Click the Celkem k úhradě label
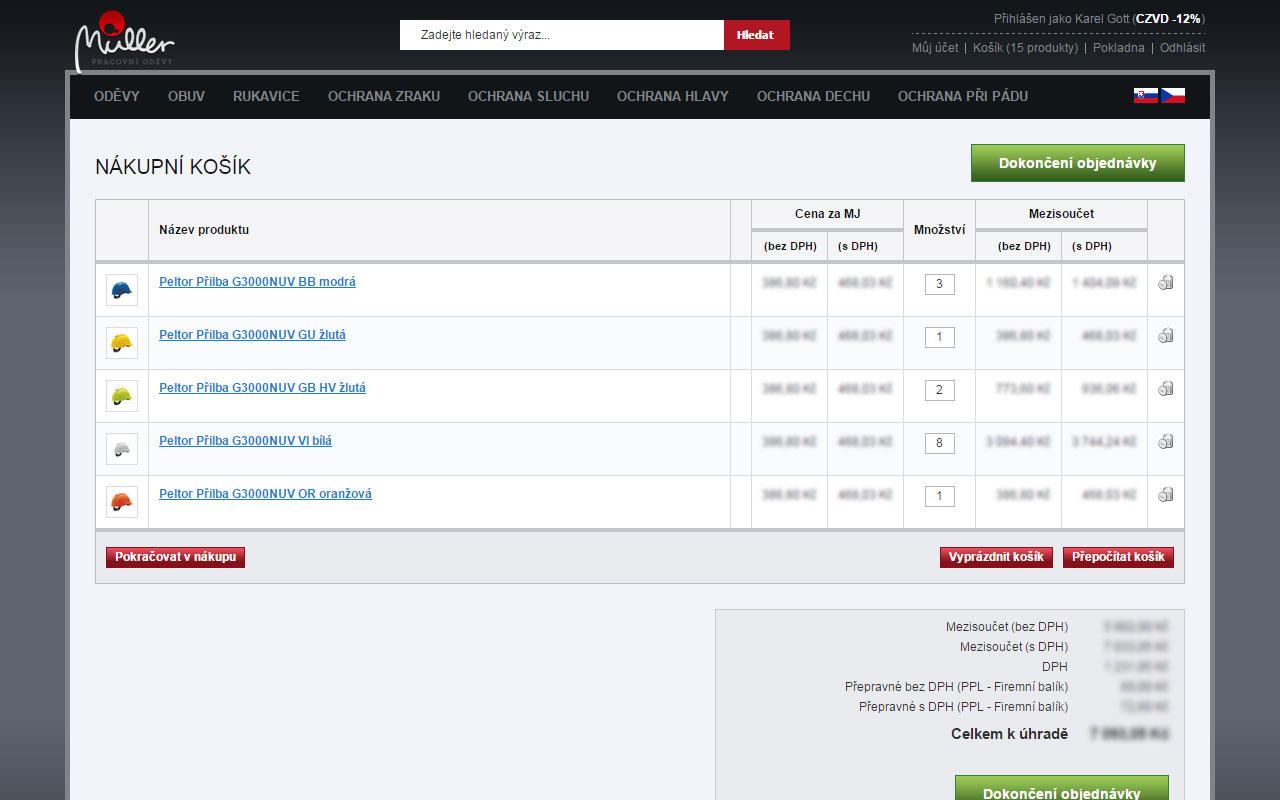Screen dimensions: 1280x800 1009,734
